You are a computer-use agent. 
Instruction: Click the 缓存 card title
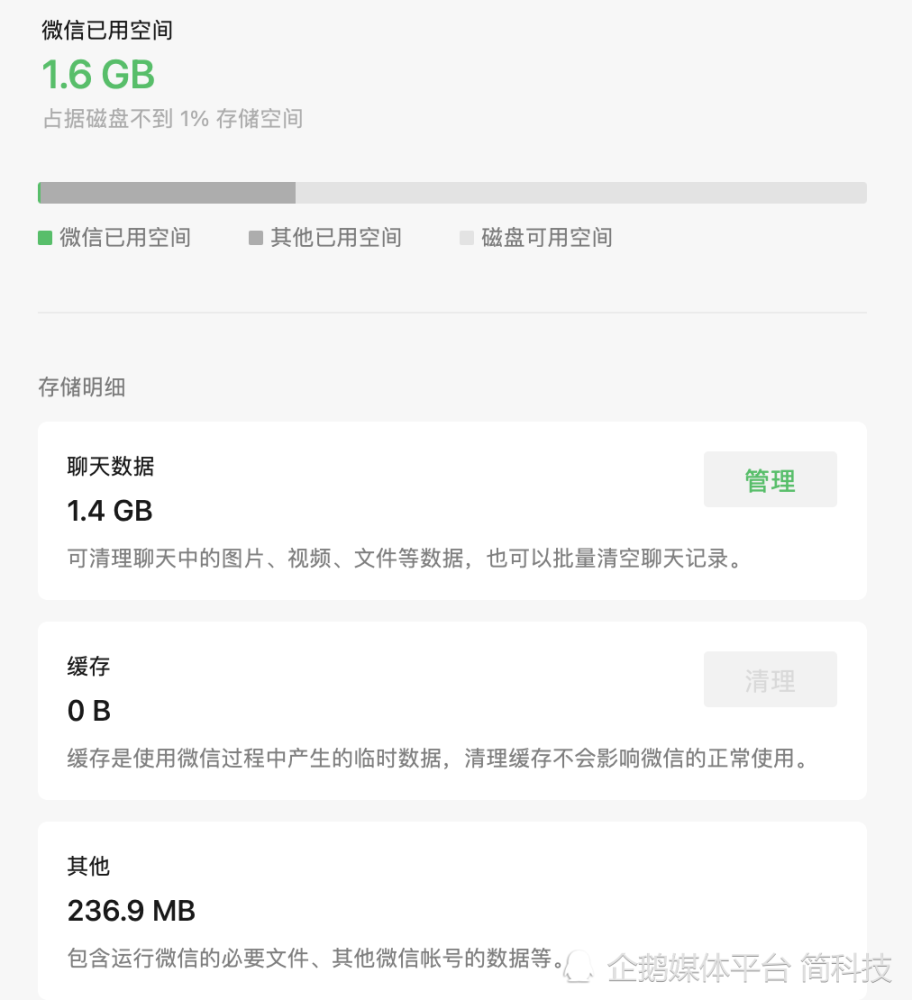click(89, 666)
